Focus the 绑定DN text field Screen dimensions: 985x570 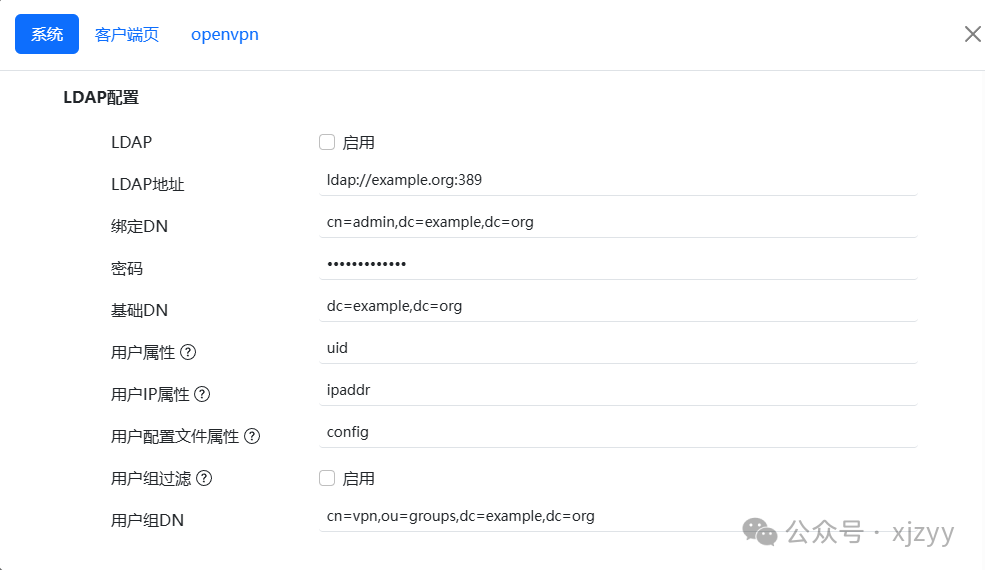pos(618,222)
